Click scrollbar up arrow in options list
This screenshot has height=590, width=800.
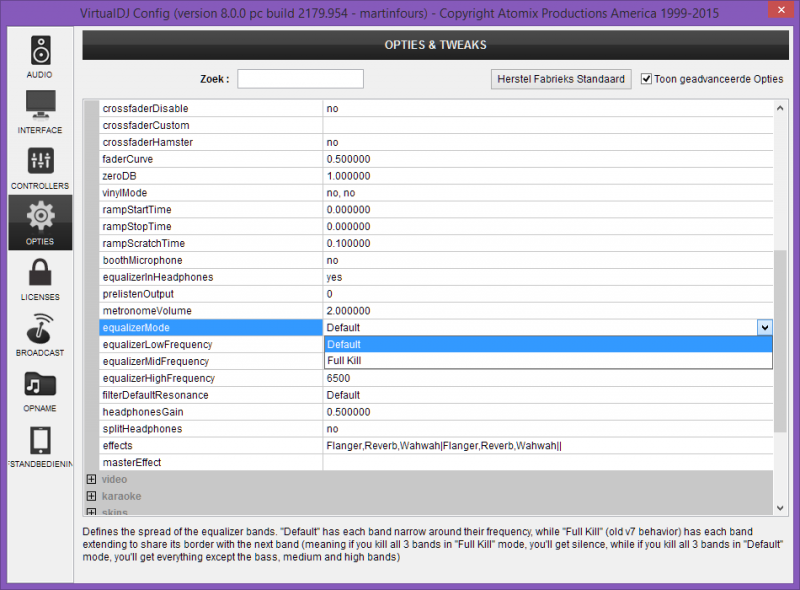[x=780, y=108]
